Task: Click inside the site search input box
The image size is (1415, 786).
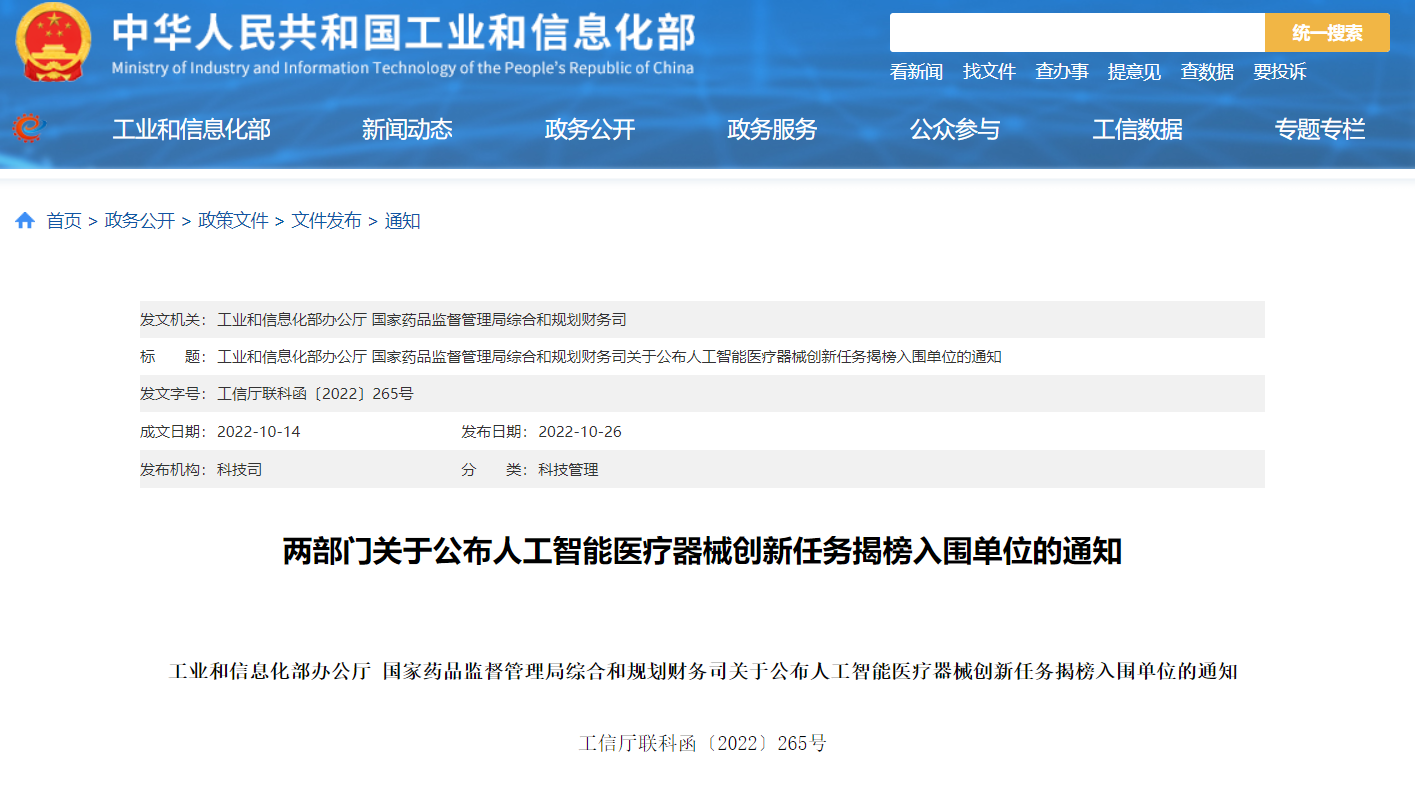Action: pyautogui.click(x=1070, y=32)
